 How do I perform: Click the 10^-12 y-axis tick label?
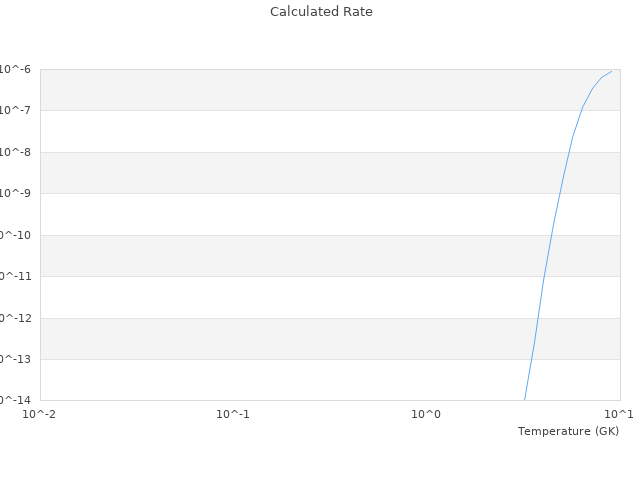(16, 318)
